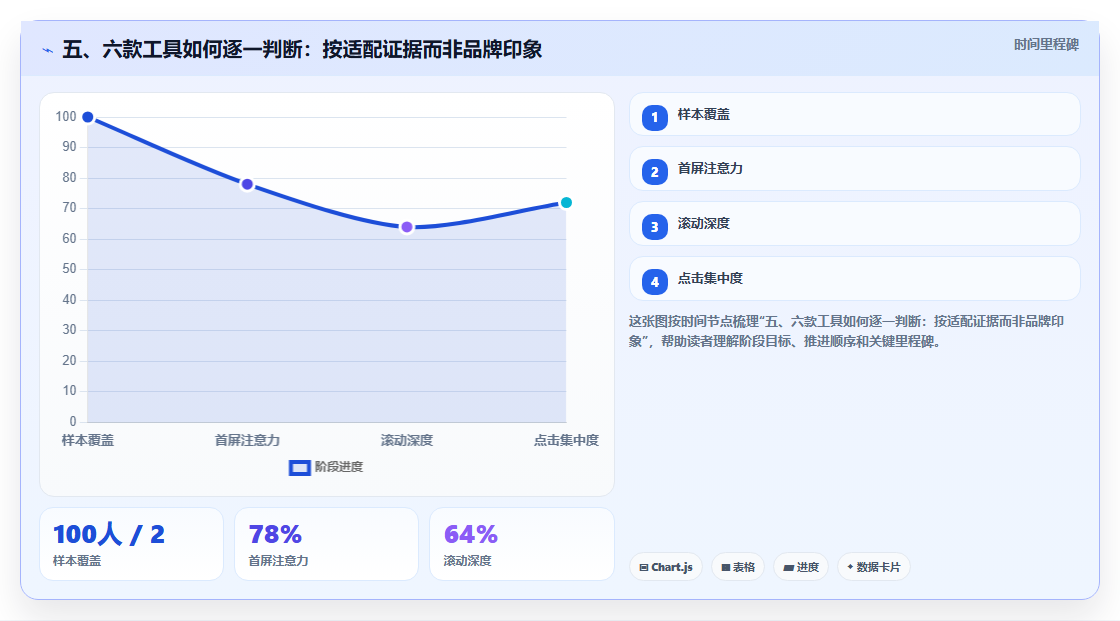Screen dimensions: 1120x621
Task: Click the 滚动深度 x-axis label
Action: 406,440
